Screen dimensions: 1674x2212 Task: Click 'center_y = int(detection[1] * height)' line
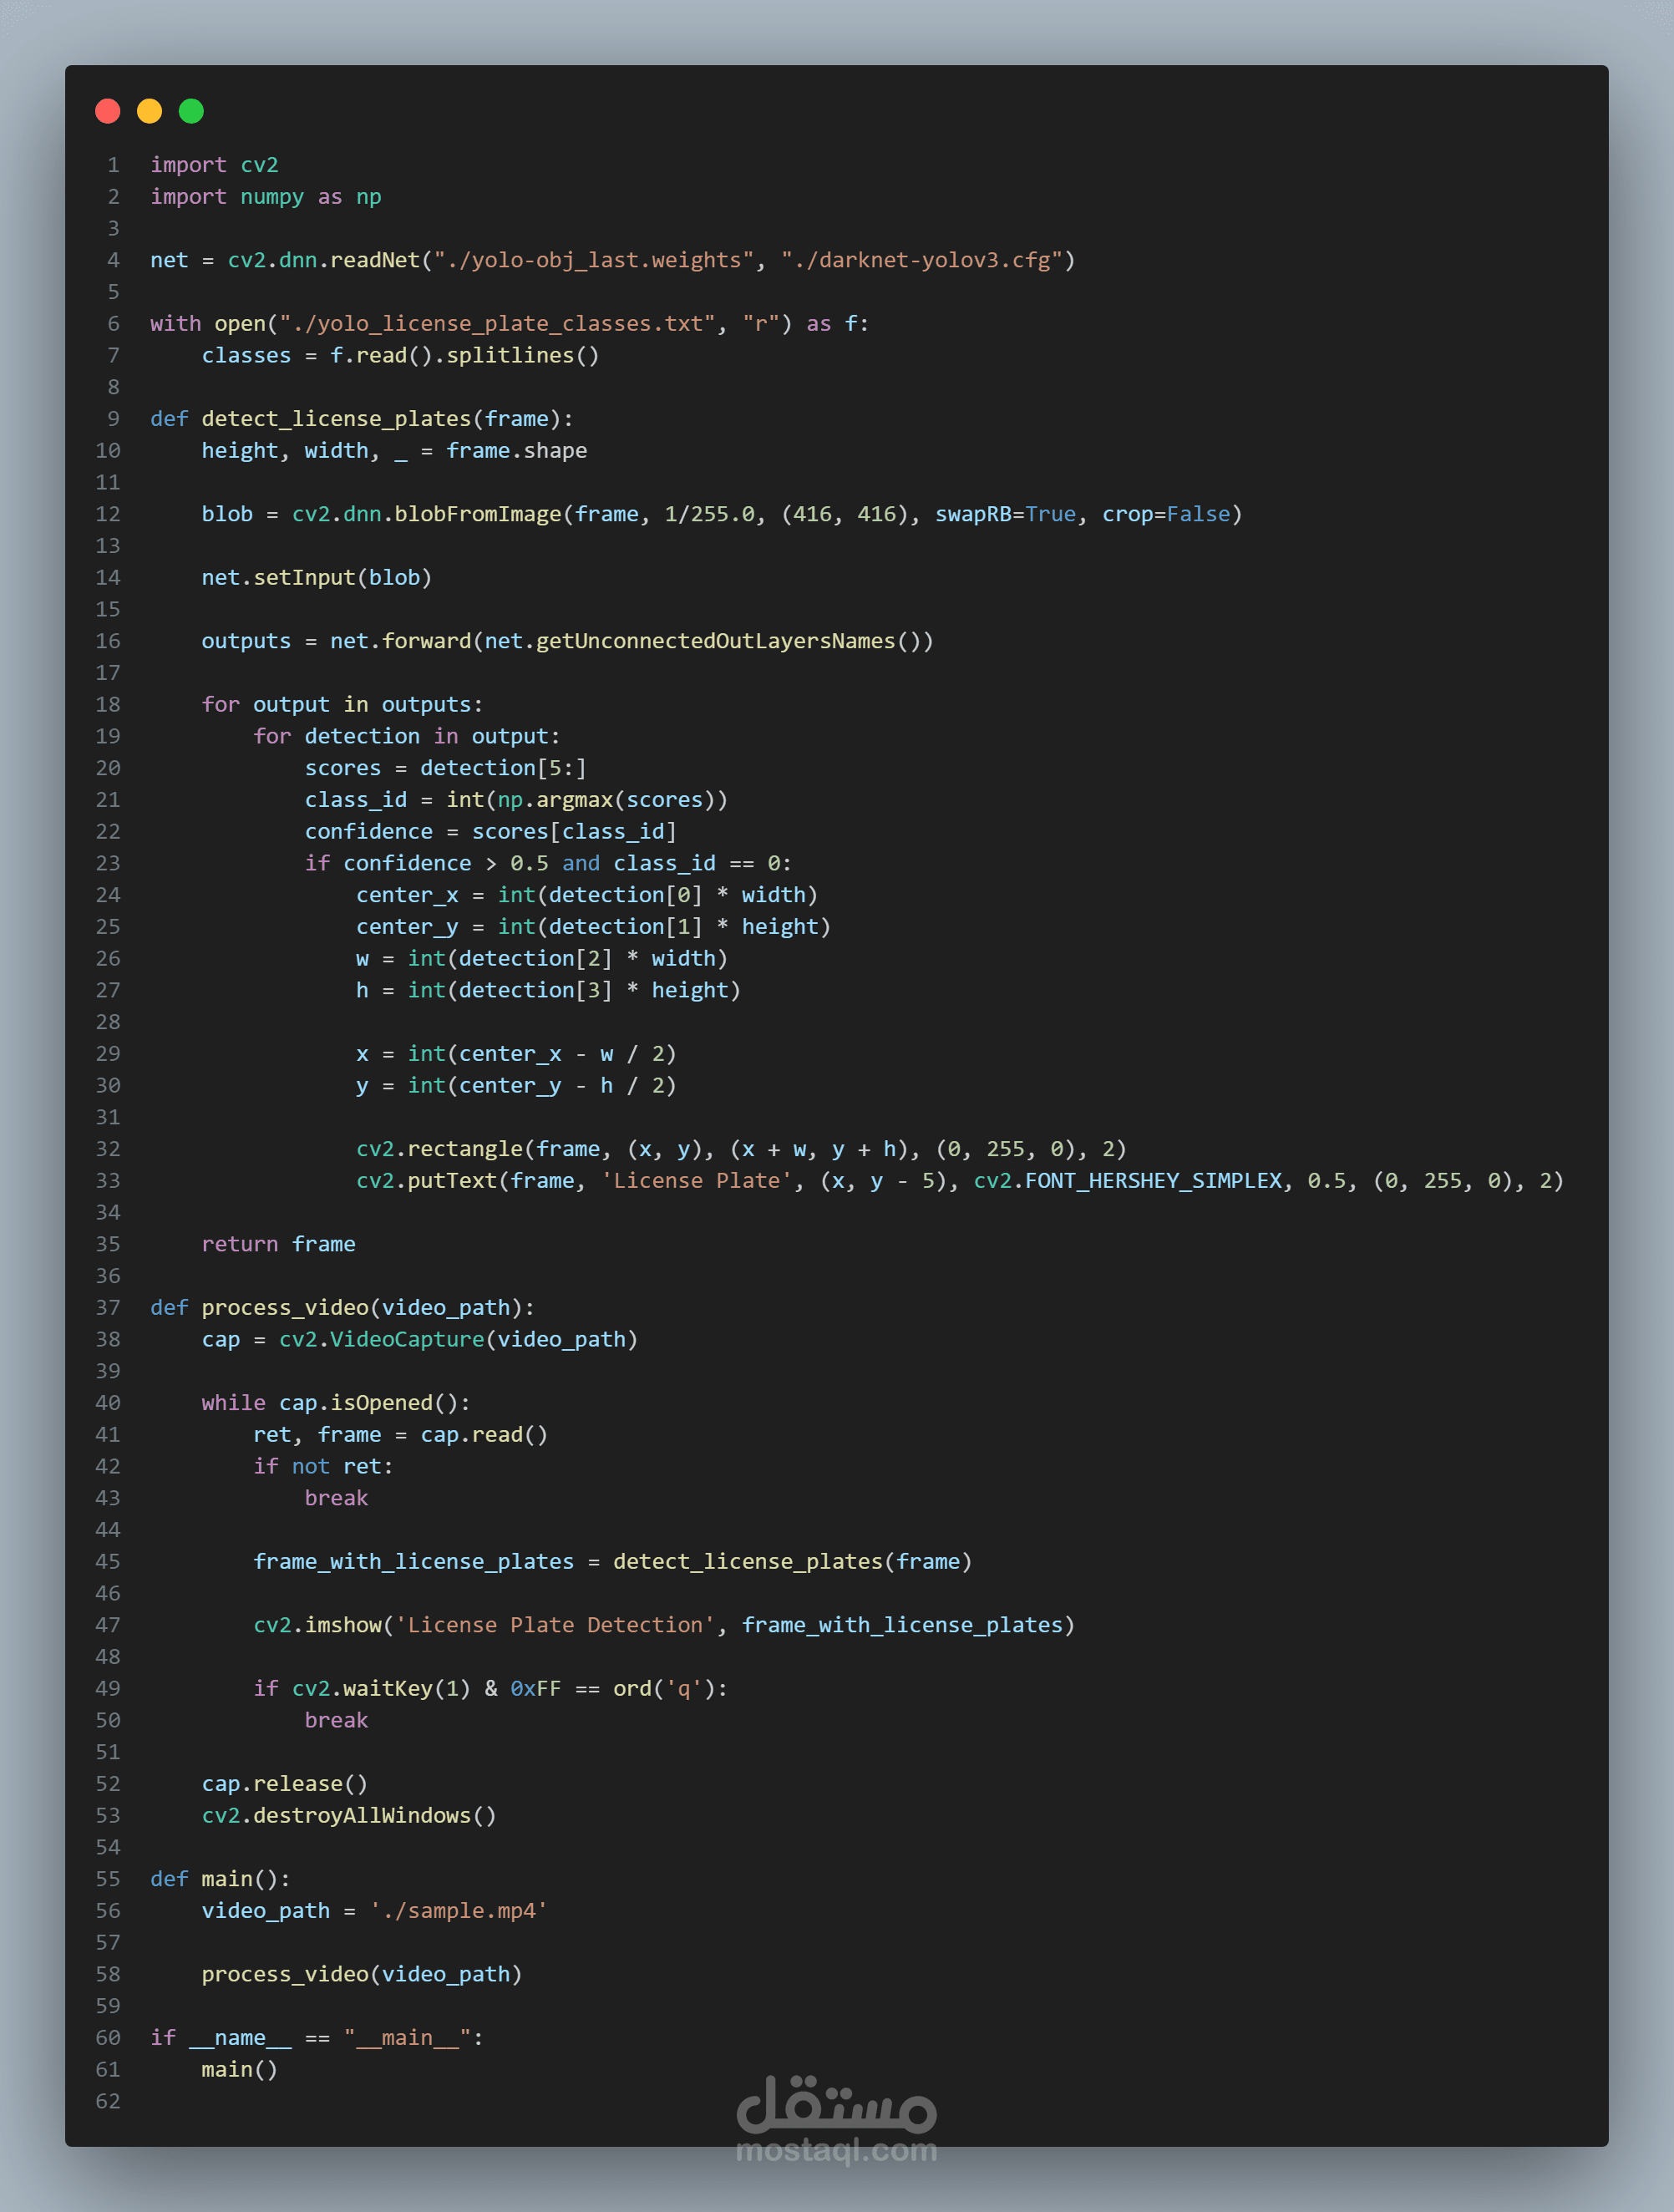pyautogui.click(x=594, y=927)
